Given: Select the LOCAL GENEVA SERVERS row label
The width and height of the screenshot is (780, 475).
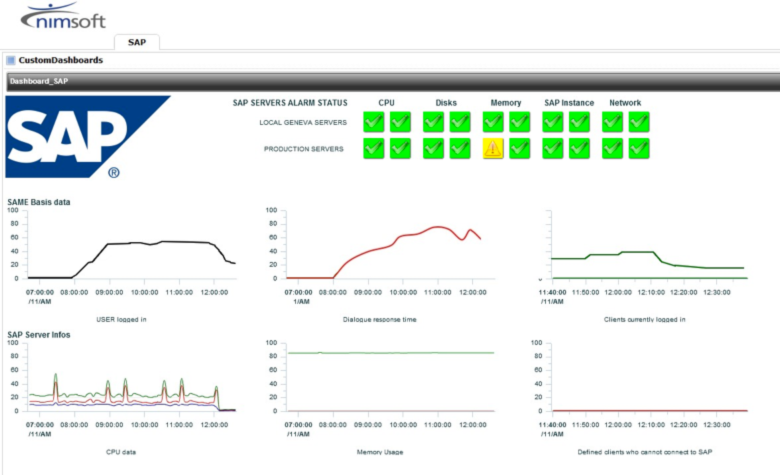Looking at the screenshot, I should [303, 122].
